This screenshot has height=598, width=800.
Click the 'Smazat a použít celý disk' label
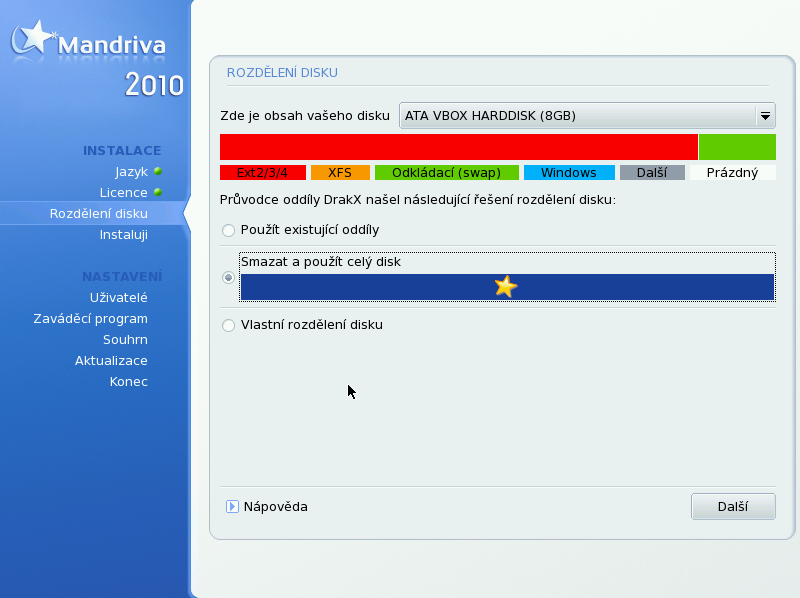(x=320, y=262)
